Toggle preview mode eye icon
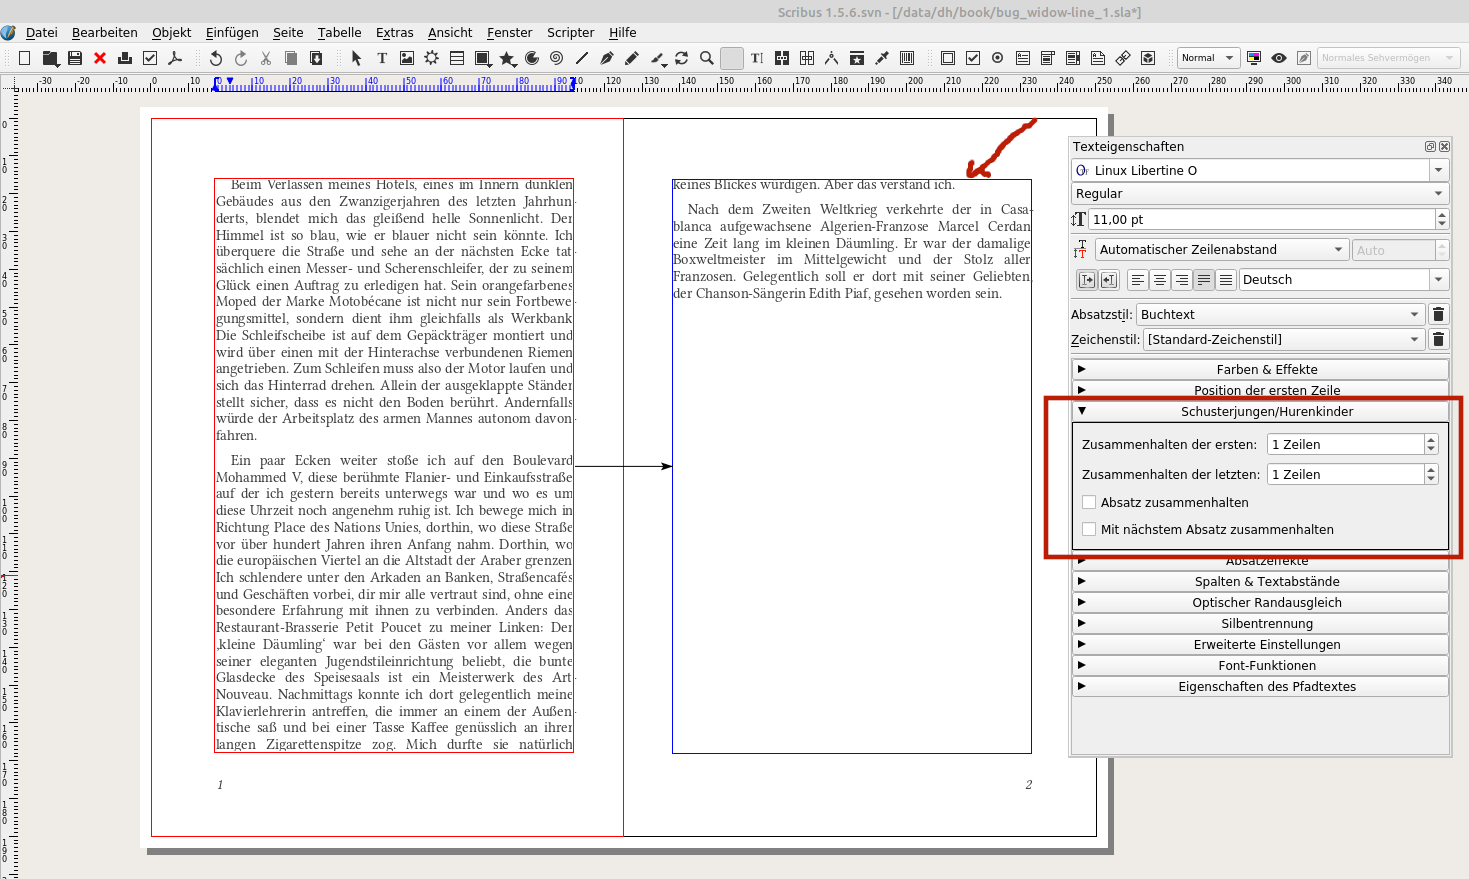This screenshot has width=1469, height=879. pyautogui.click(x=1279, y=58)
